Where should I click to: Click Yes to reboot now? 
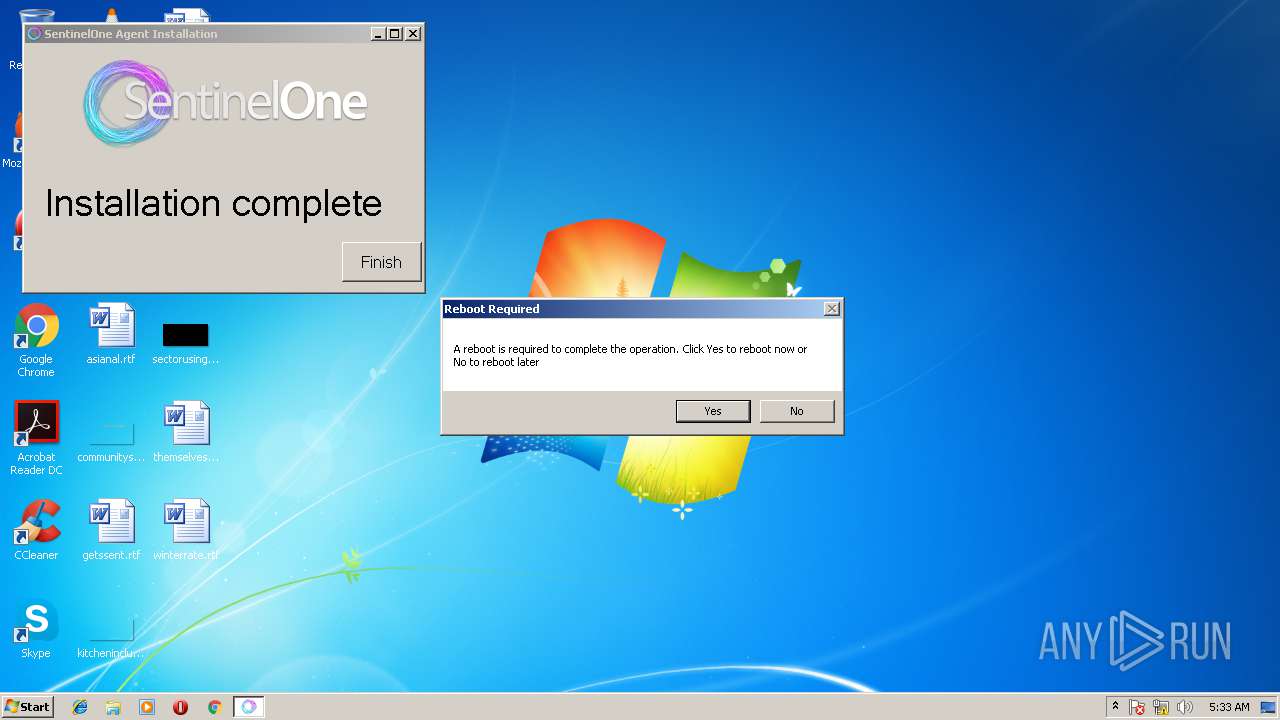click(x=713, y=411)
